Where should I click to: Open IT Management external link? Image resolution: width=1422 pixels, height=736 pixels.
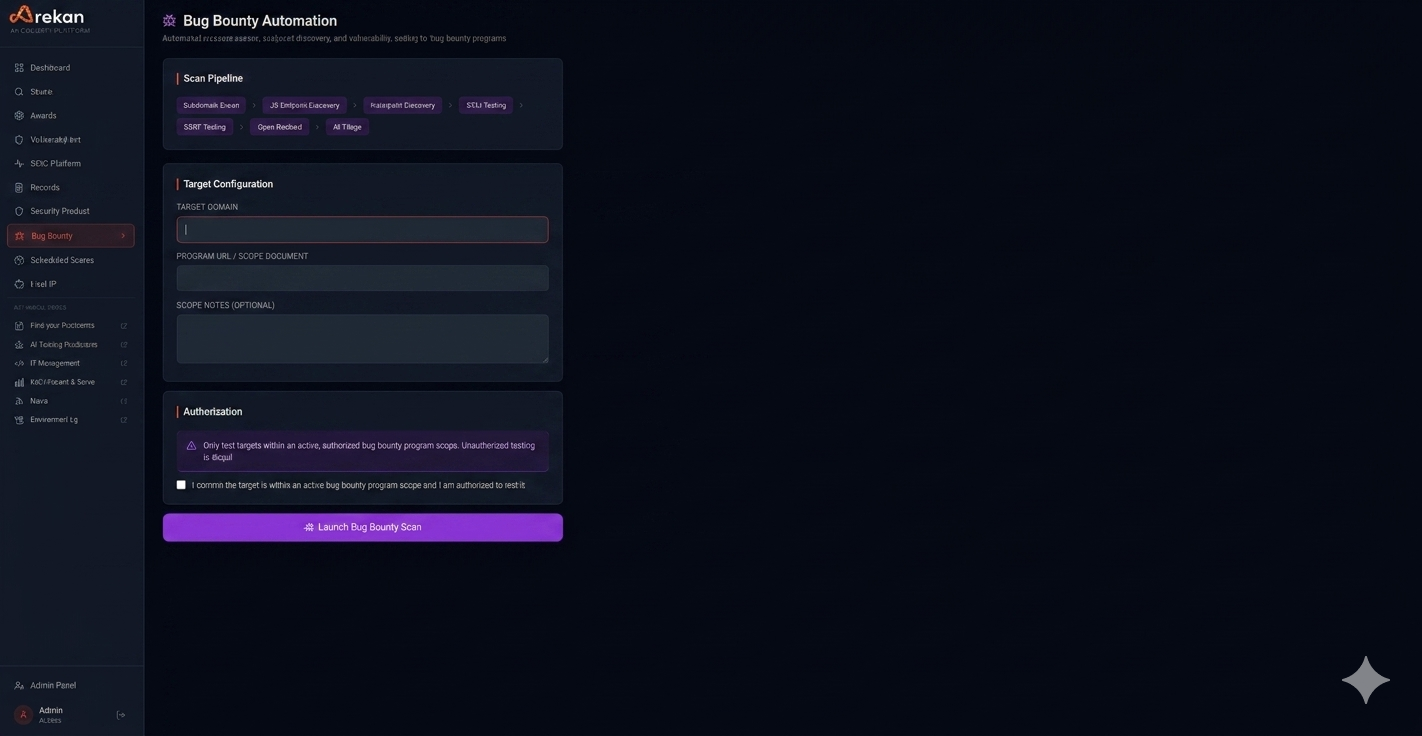point(55,363)
